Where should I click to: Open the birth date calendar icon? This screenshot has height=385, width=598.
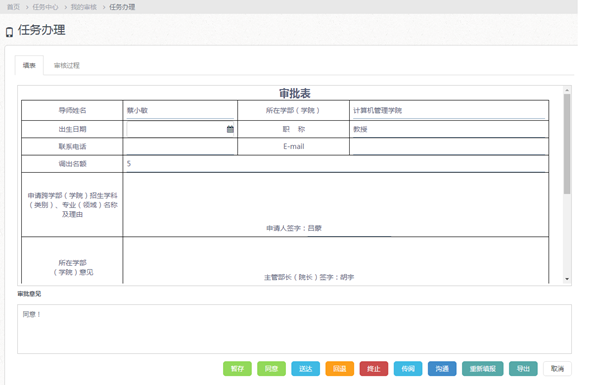pos(230,129)
